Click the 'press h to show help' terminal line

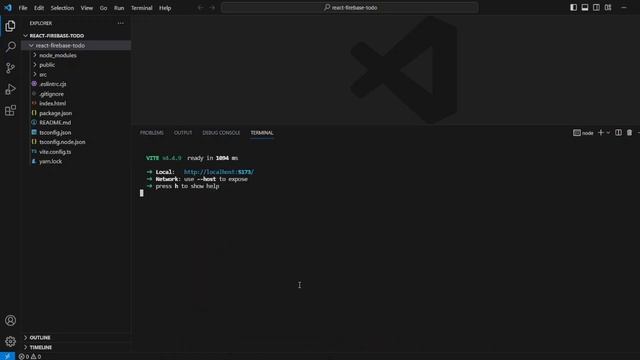pos(183,186)
